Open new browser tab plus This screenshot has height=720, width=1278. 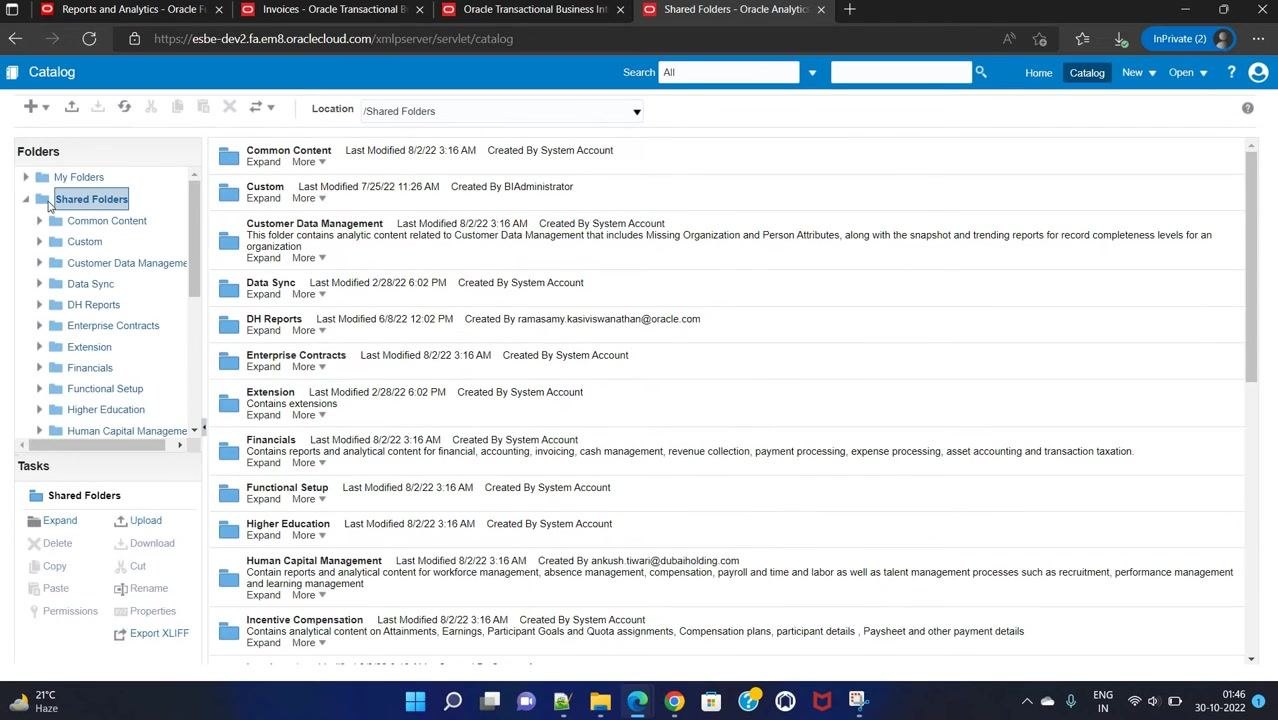pyautogui.click(x=849, y=10)
